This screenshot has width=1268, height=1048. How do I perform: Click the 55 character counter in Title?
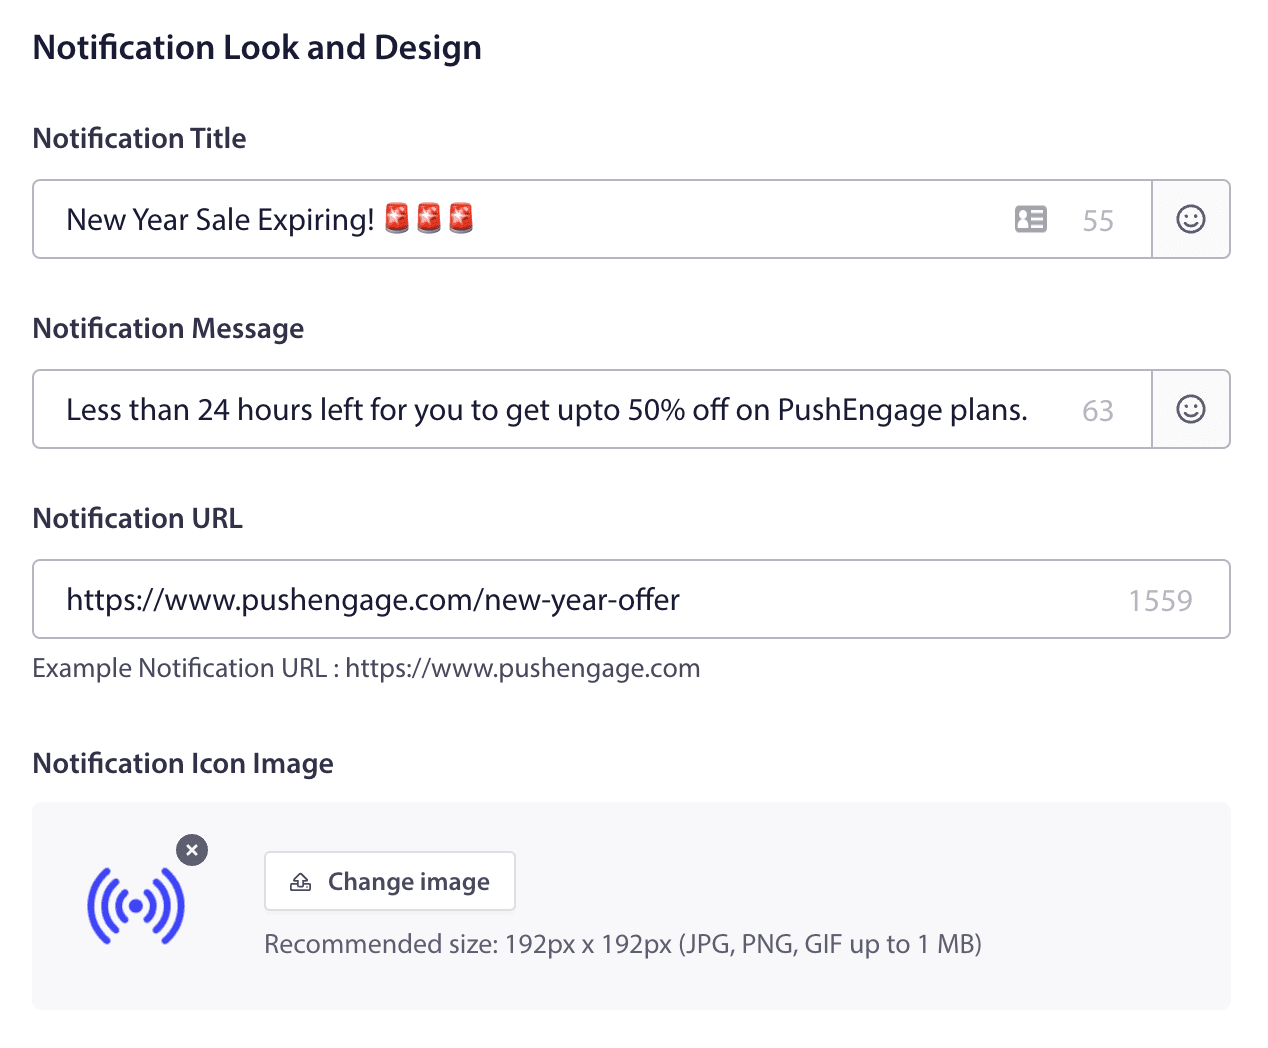point(1098,221)
